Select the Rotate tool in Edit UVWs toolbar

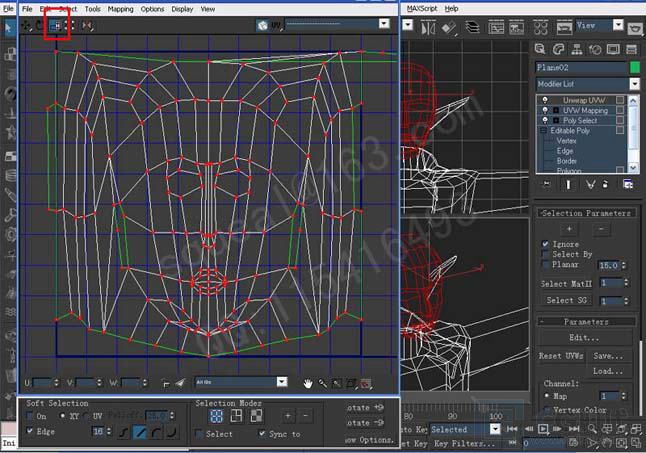pos(40,26)
